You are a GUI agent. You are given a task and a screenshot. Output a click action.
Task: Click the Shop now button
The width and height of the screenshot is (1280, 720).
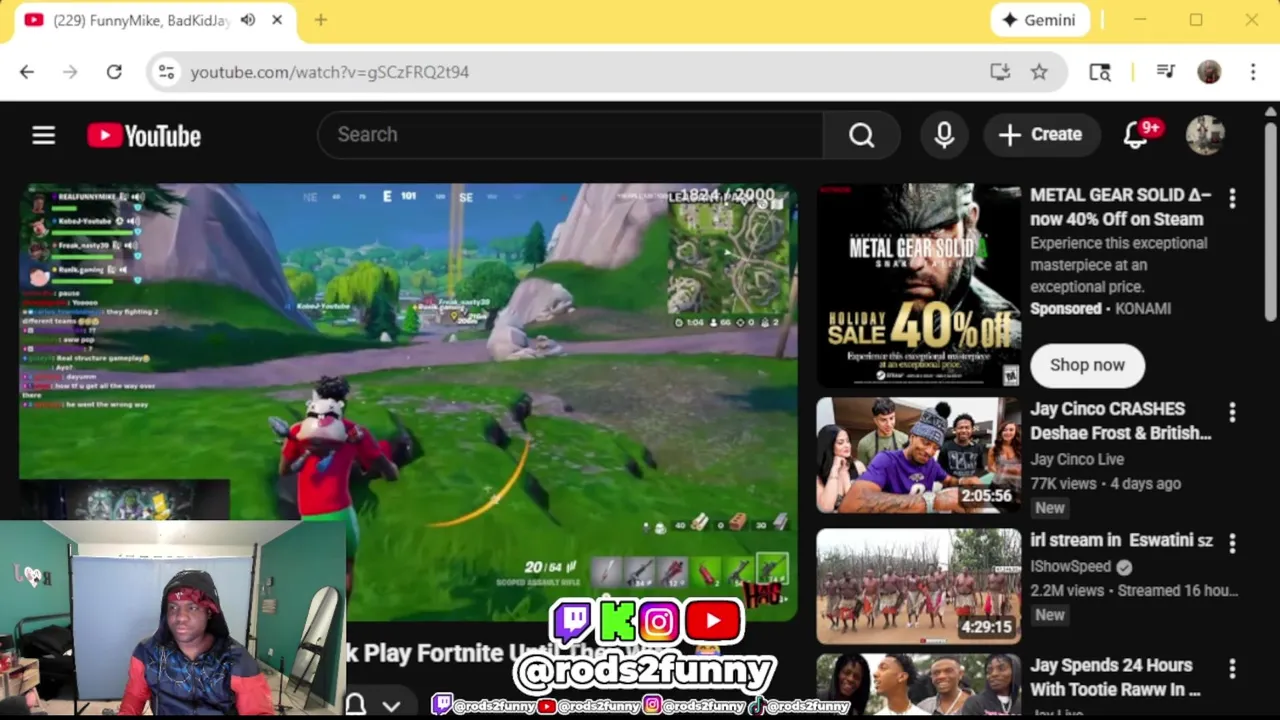[x=1087, y=365]
